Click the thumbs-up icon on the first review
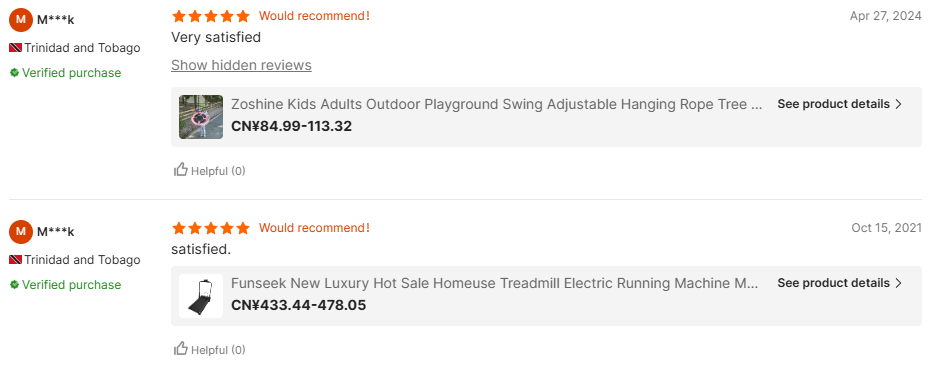The width and height of the screenshot is (936, 365). (x=181, y=170)
